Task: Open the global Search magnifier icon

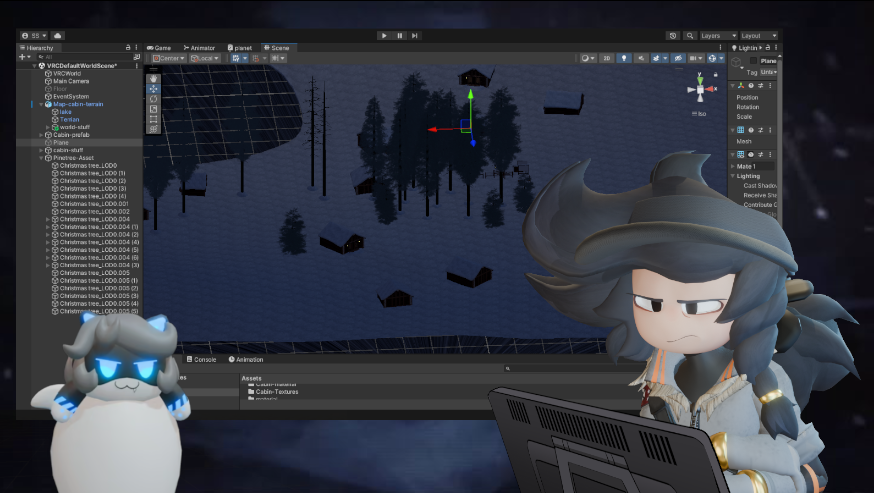Action: [x=690, y=36]
